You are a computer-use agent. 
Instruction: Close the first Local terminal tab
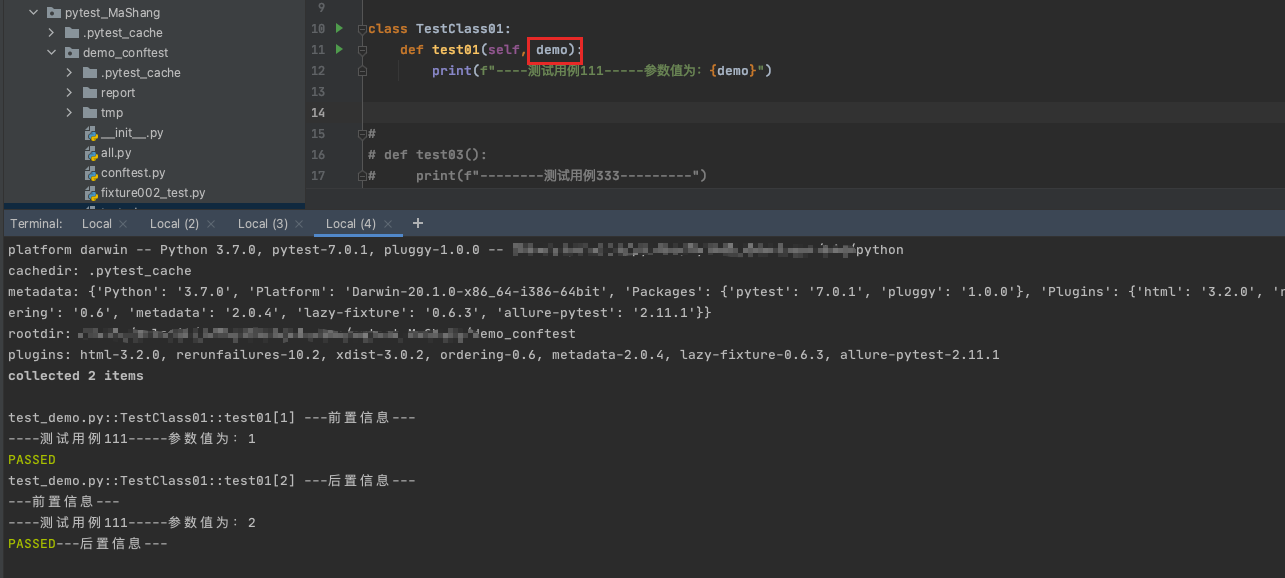click(123, 224)
